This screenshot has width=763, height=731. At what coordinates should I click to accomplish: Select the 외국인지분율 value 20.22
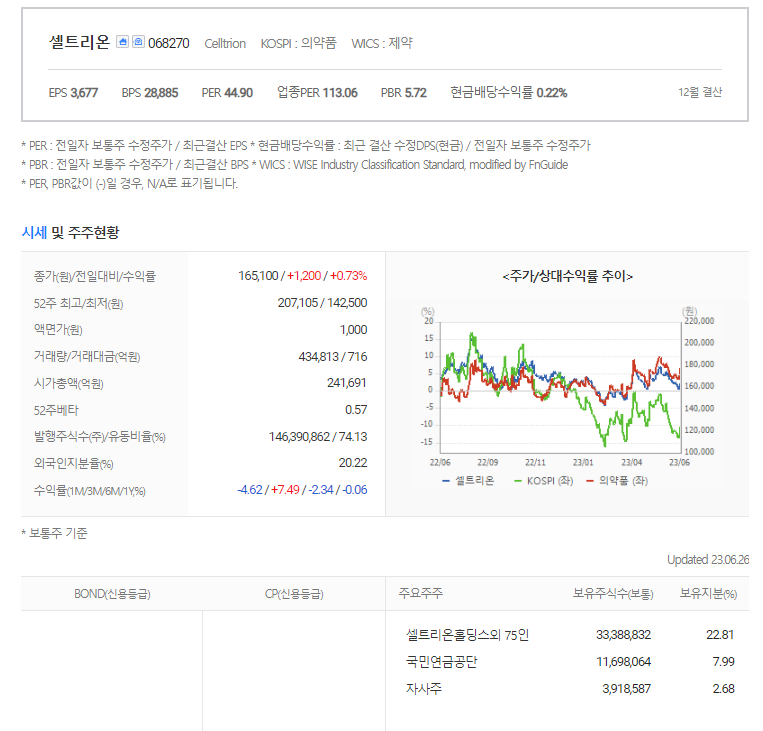(x=353, y=463)
